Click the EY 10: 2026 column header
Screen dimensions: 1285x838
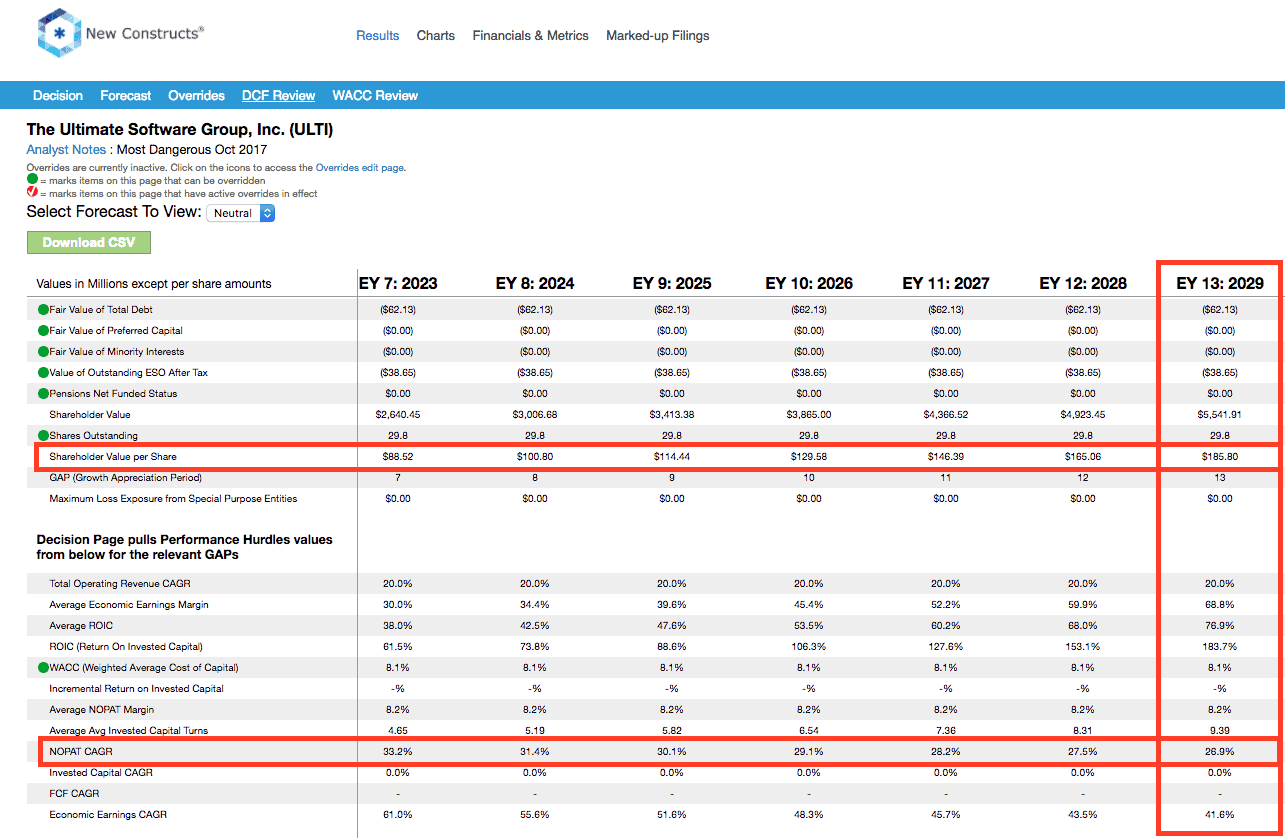[x=808, y=283]
